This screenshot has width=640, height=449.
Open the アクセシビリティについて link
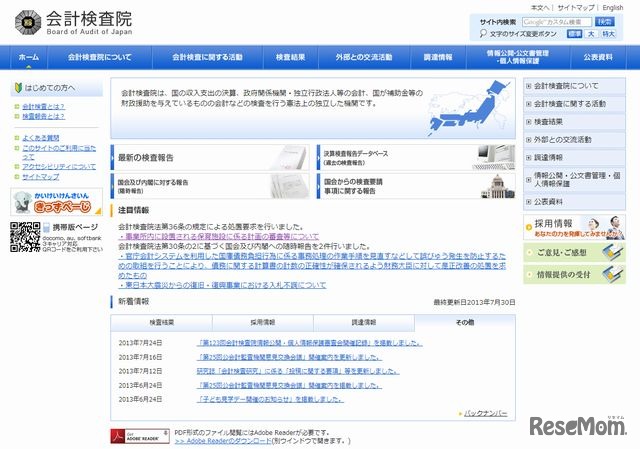[x=59, y=167]
